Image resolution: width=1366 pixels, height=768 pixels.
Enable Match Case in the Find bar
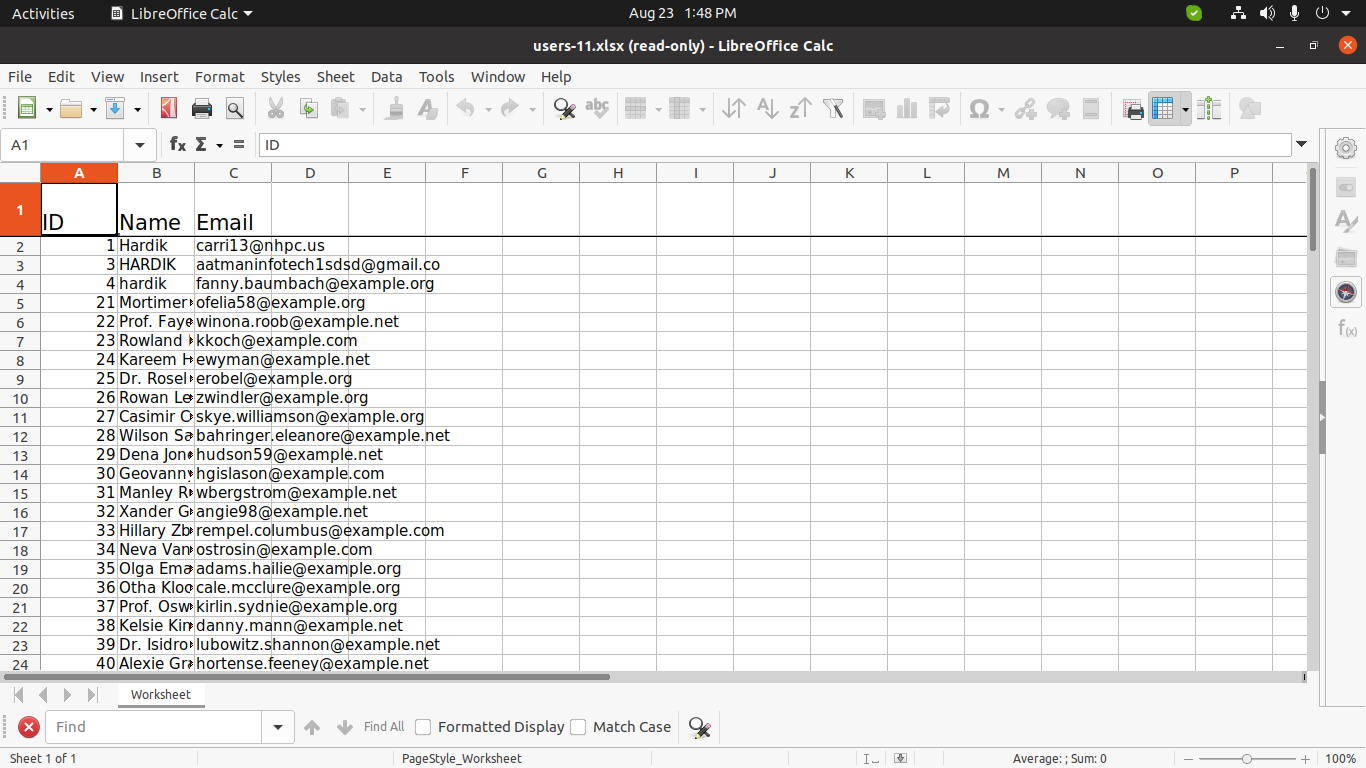578,727
